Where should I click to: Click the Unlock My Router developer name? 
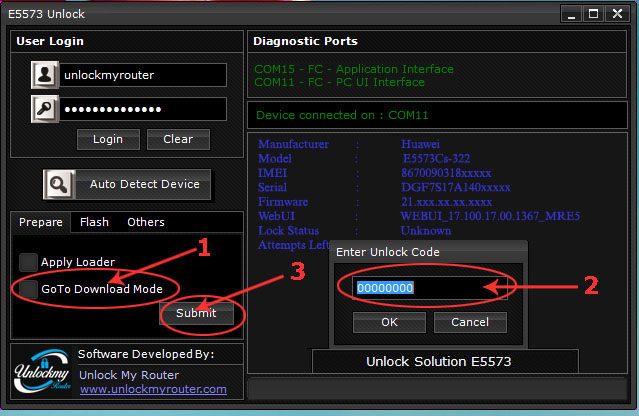pos(129,375)
